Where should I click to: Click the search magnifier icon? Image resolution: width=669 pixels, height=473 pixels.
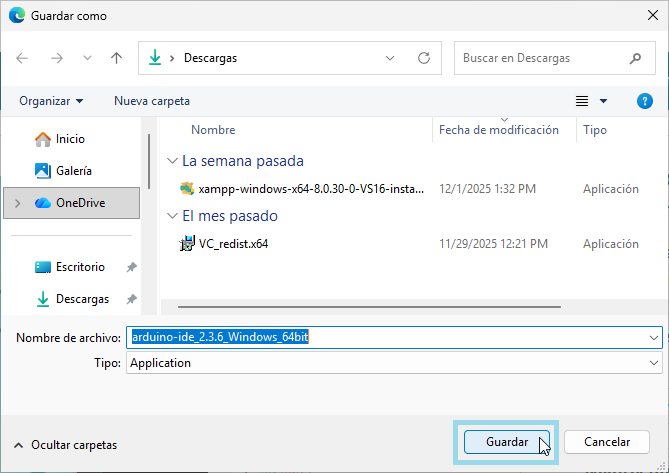coord(635,58)
